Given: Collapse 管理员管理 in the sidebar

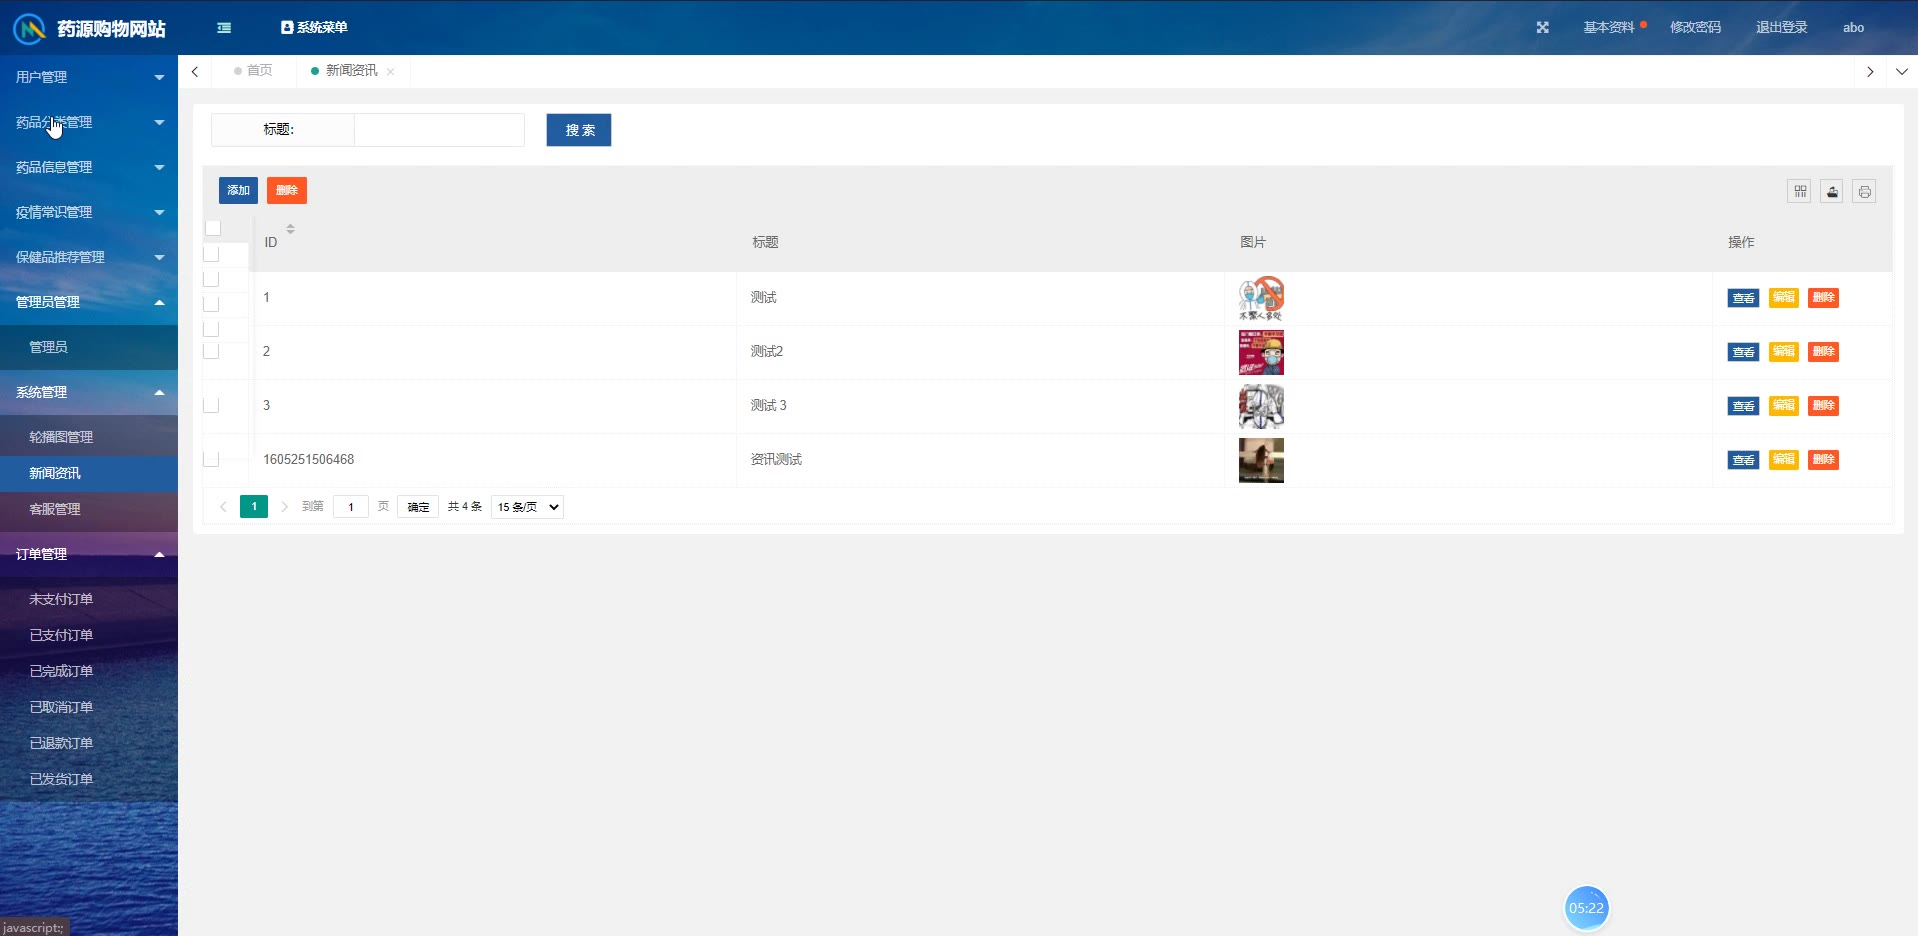Looking at the screenshot, I should (89, 302).
